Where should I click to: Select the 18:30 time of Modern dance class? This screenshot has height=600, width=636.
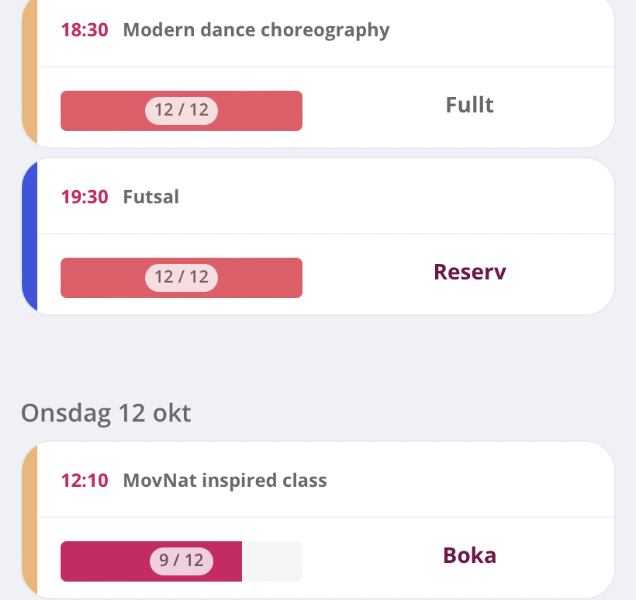coord(84,30)
